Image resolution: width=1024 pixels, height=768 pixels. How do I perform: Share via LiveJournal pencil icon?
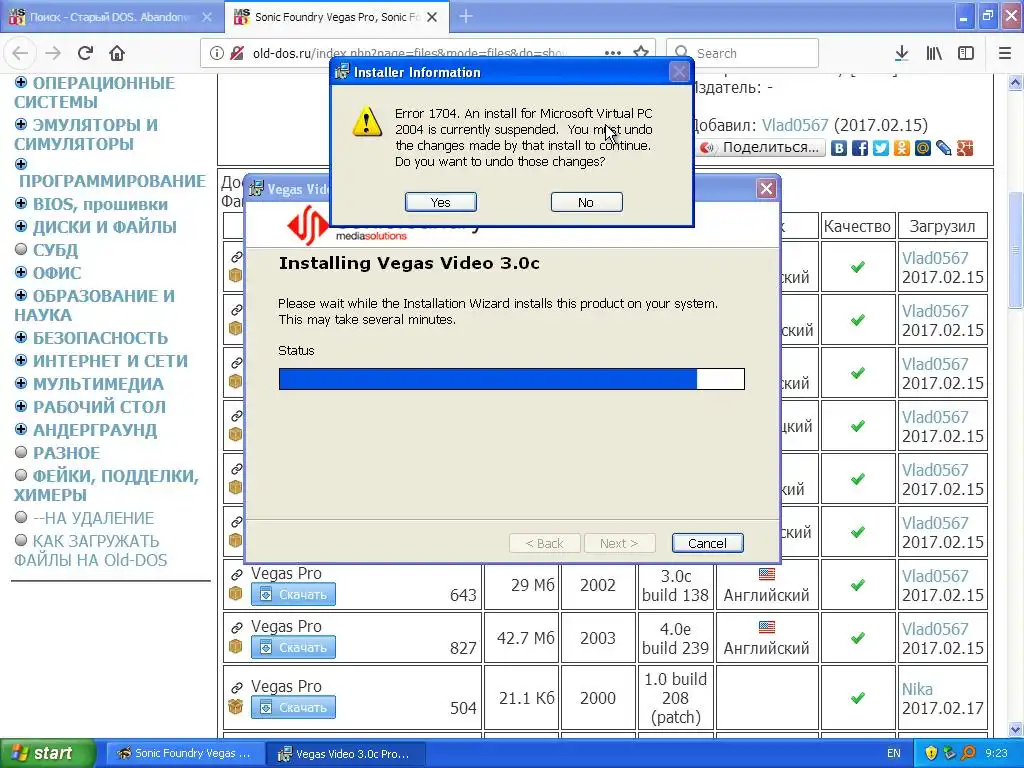tap(944, 148)
